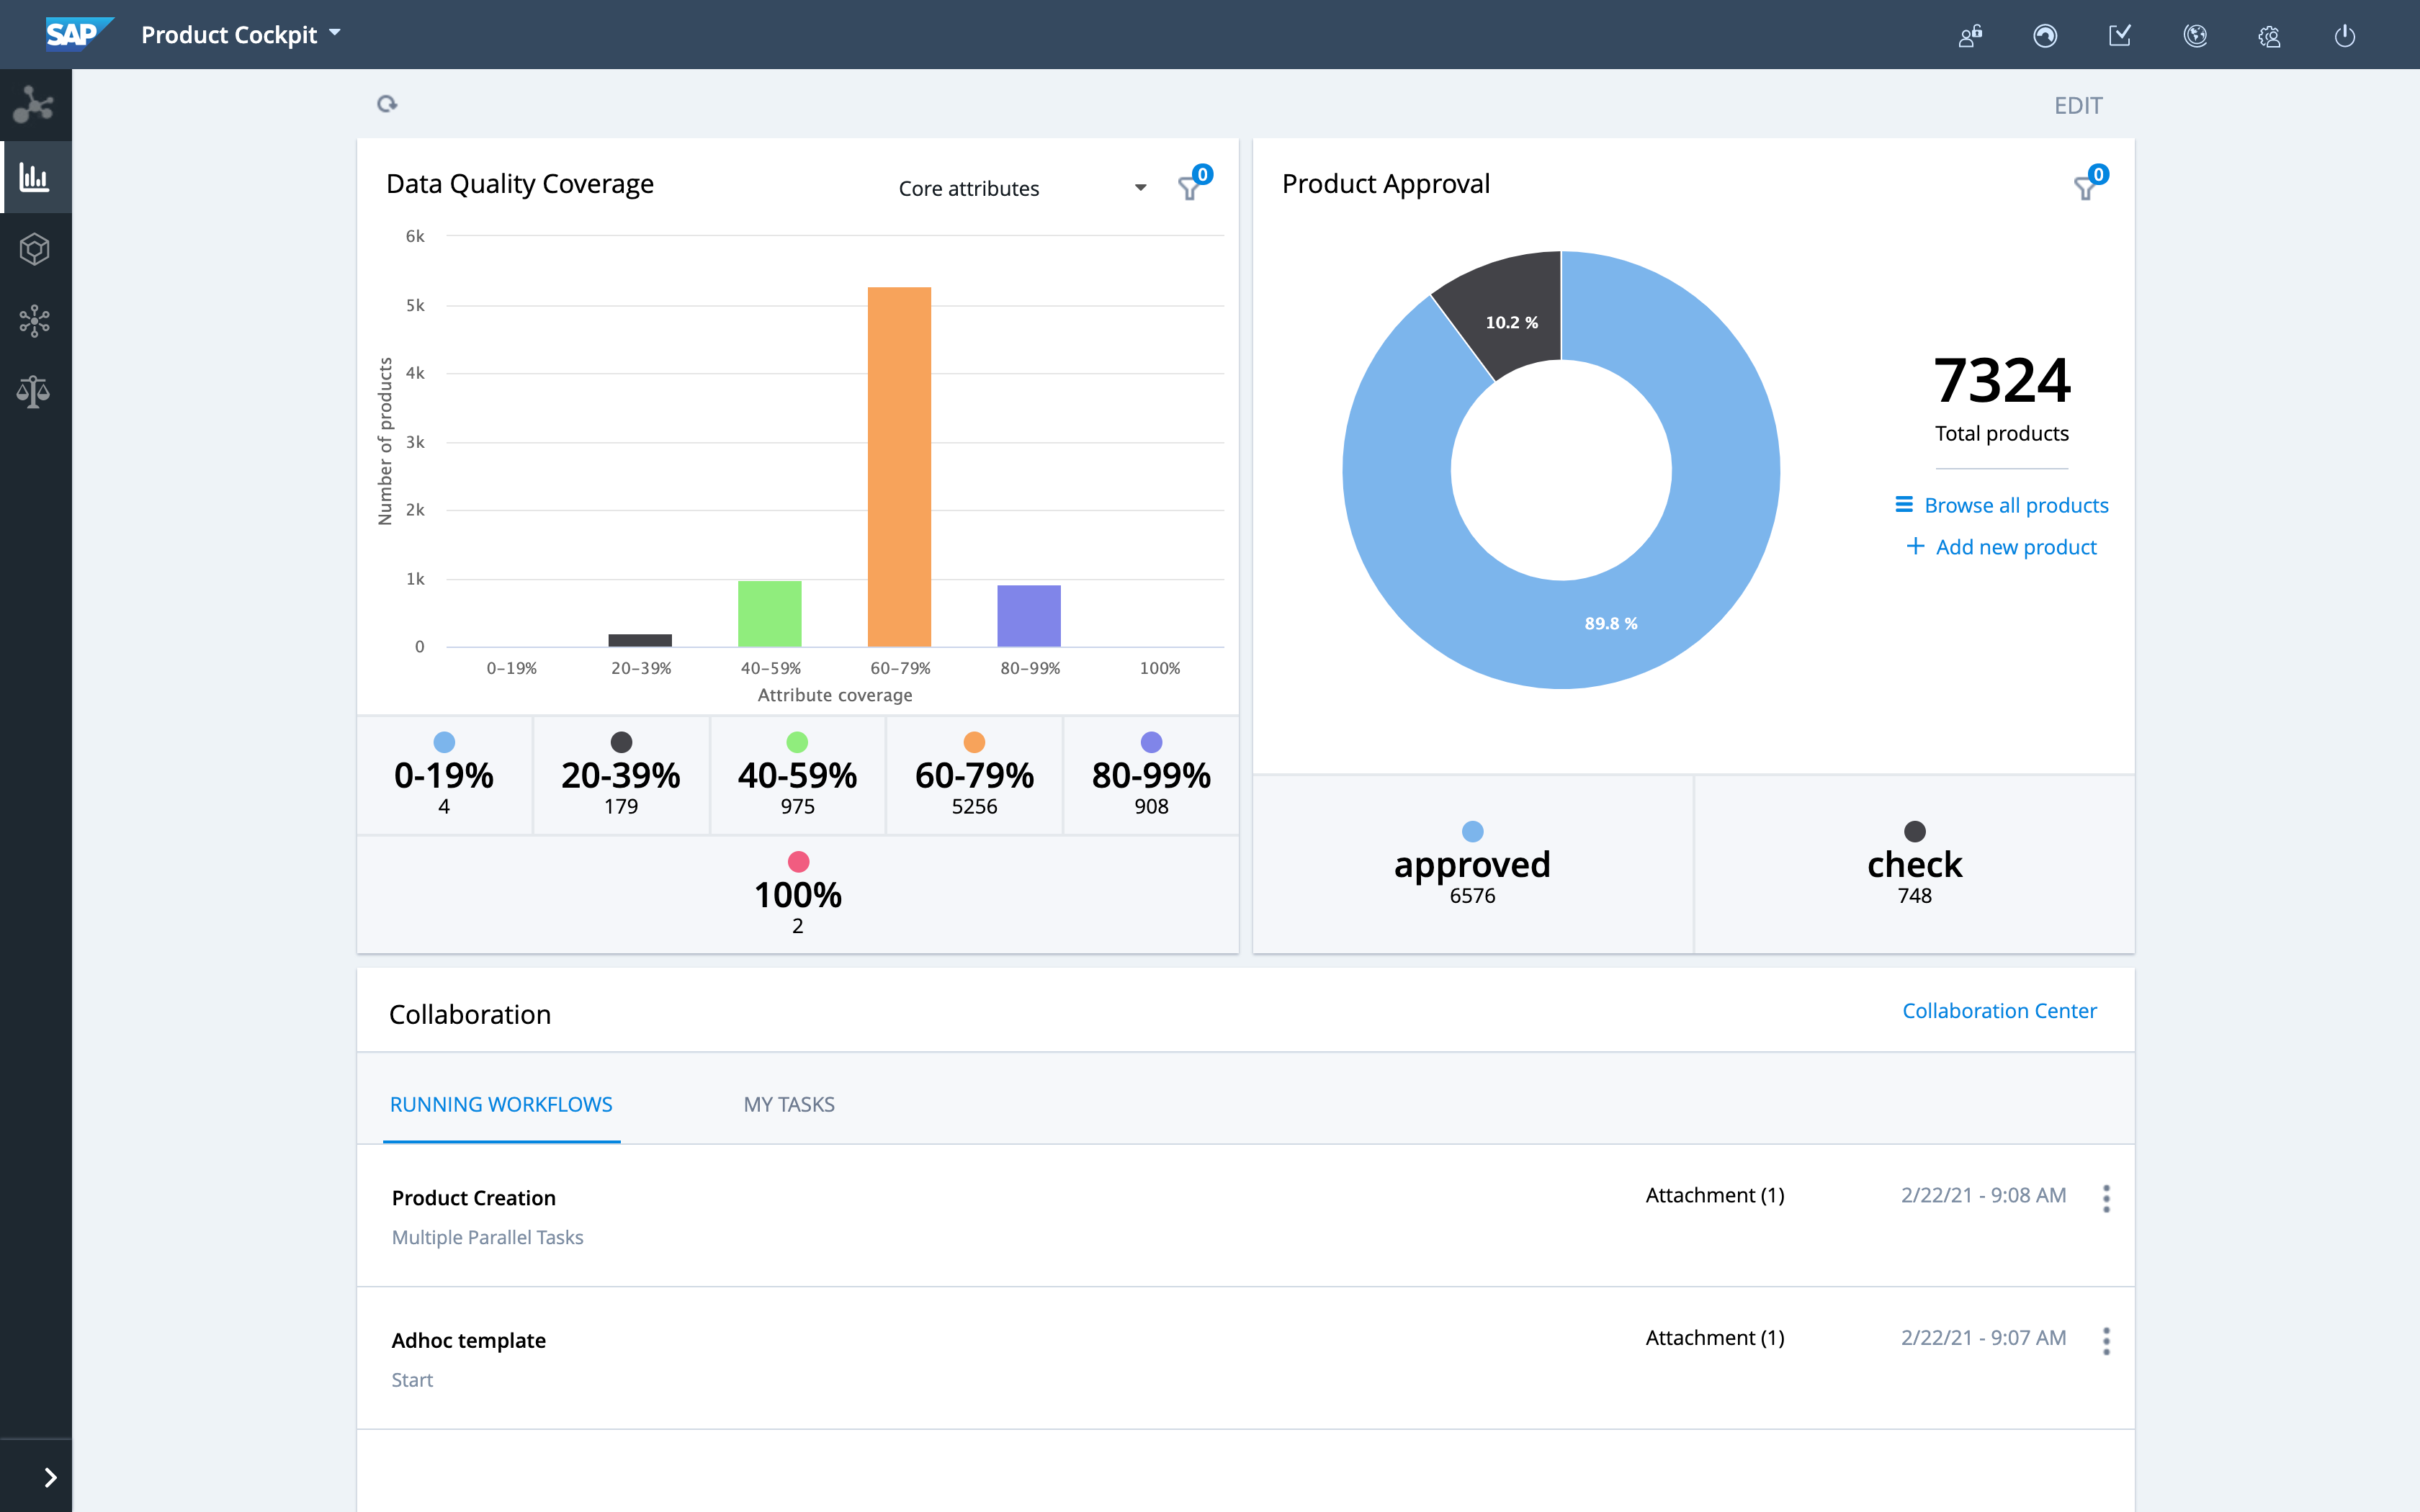Open user settings gear icon
This screenshot has height=1512, width=2420.
tap(2269, 36)
